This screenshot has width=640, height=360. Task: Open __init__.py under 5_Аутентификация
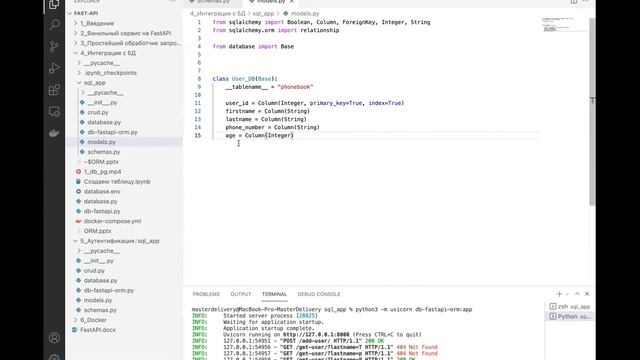pos(98,261)
